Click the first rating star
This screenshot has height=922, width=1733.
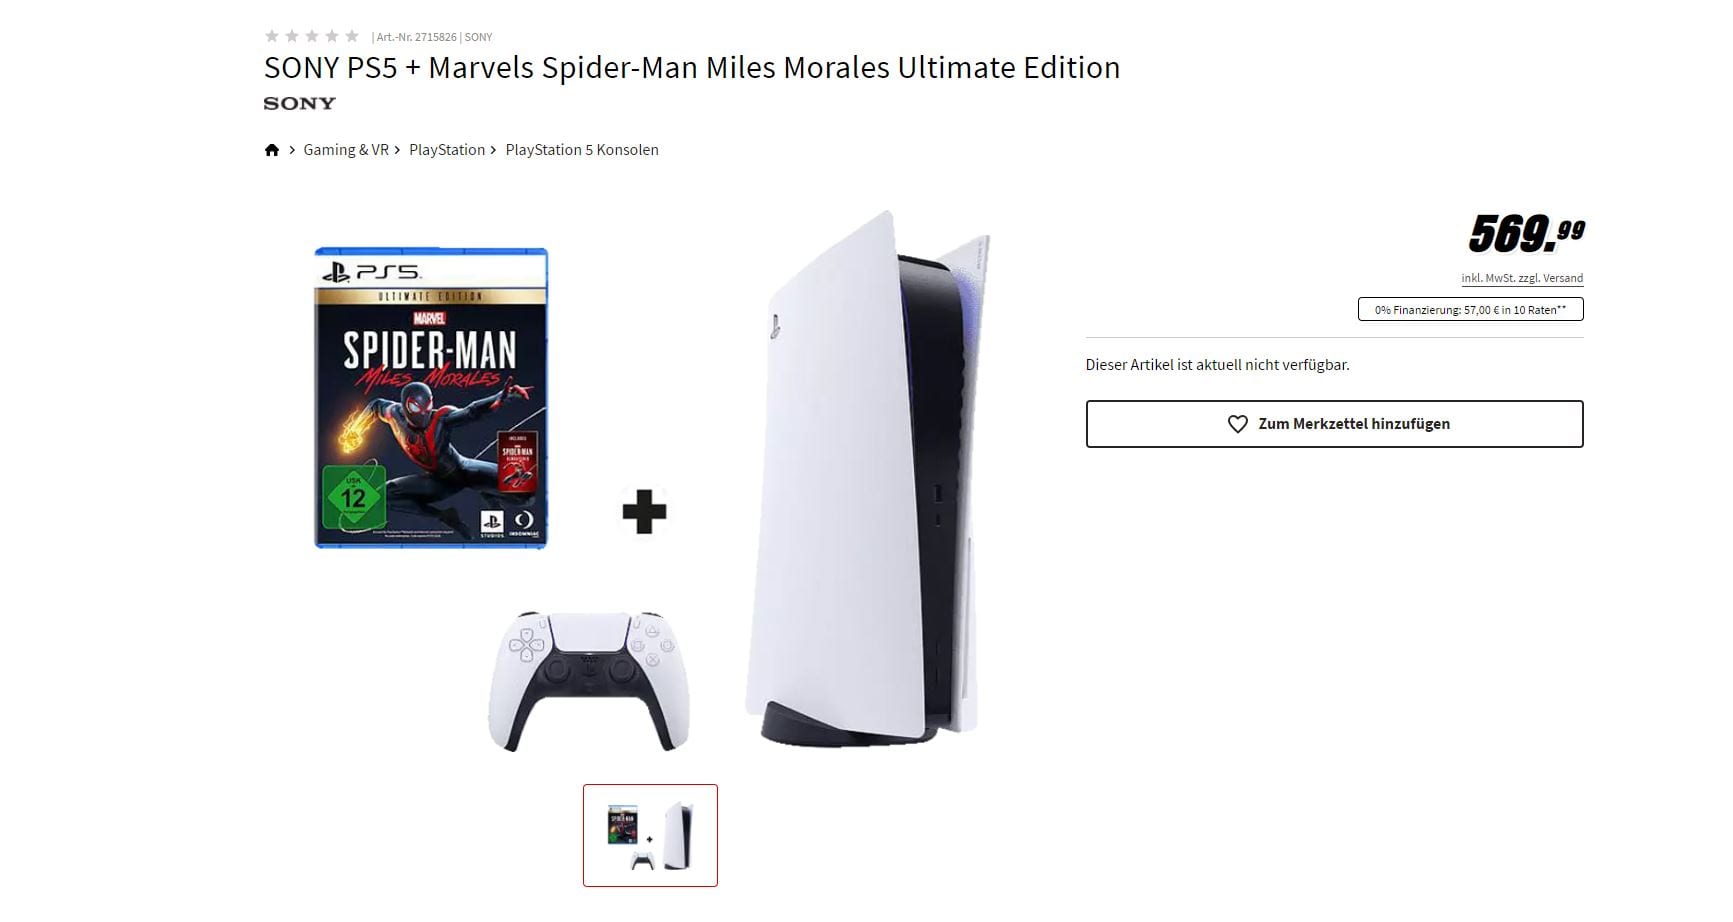pos(272,36)
